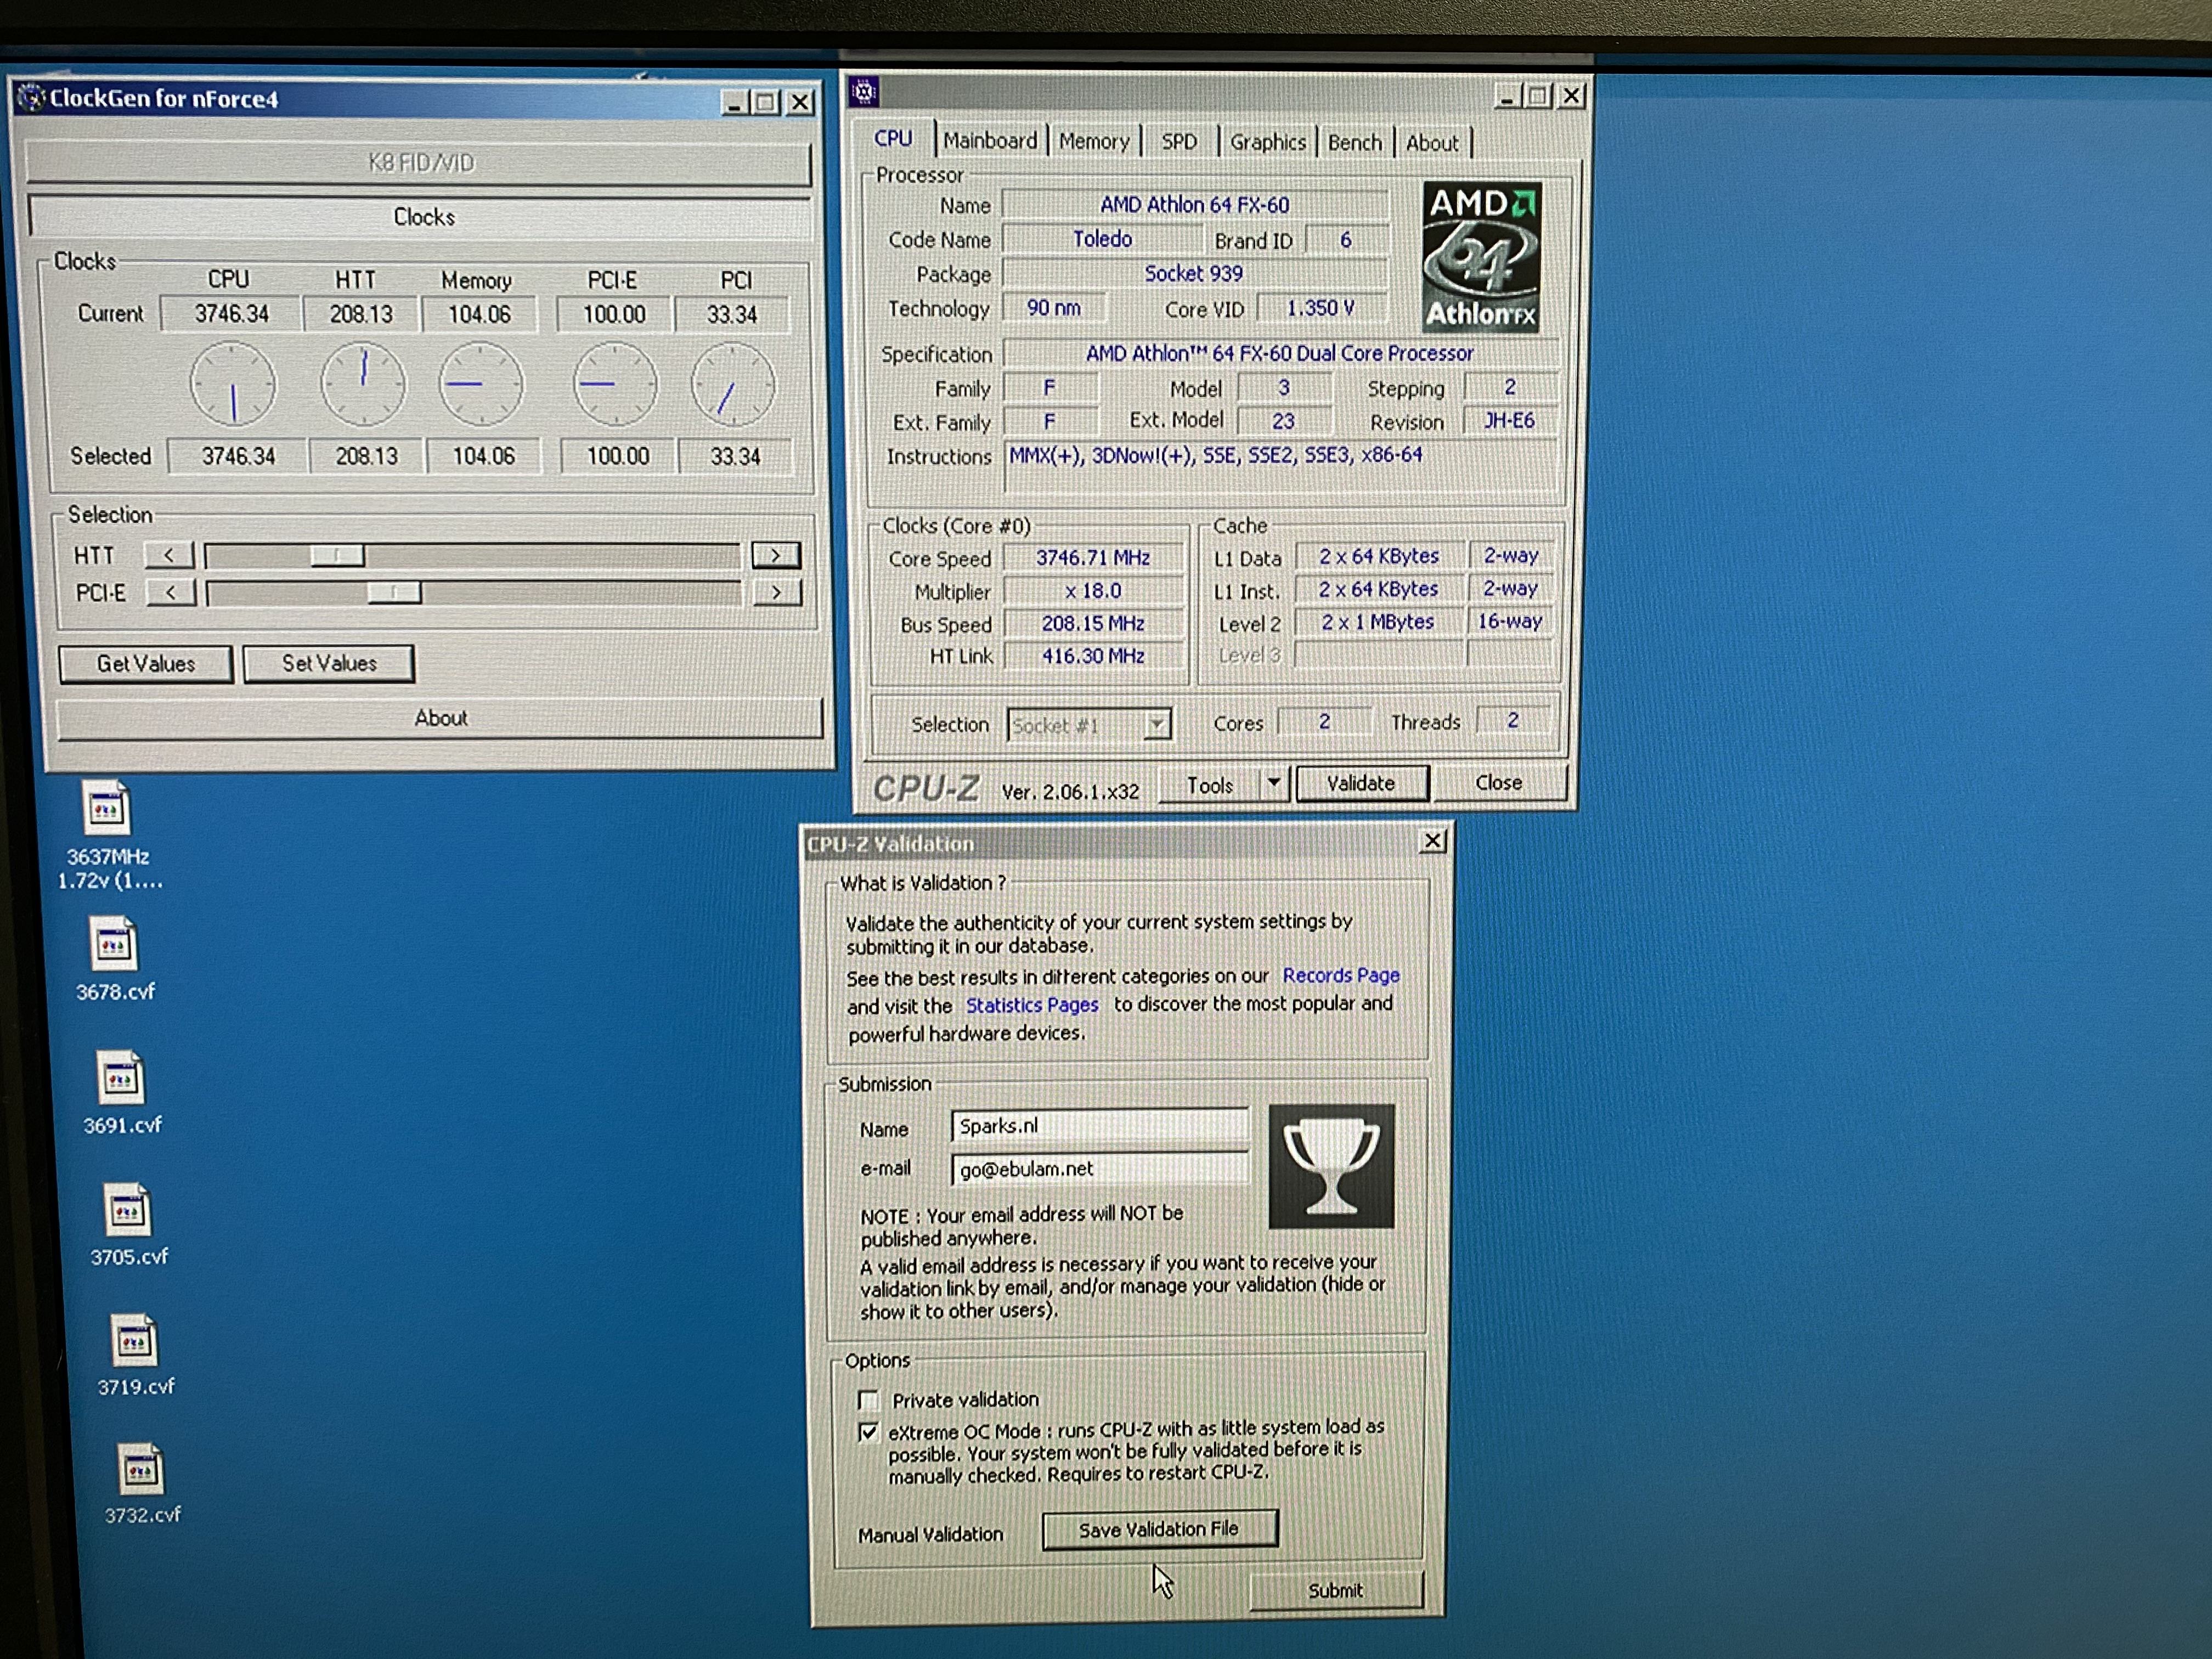The image size is (2212, 1659).
Task: Open the Socket #1 selection dropdown
Action: pos(1157,724)
